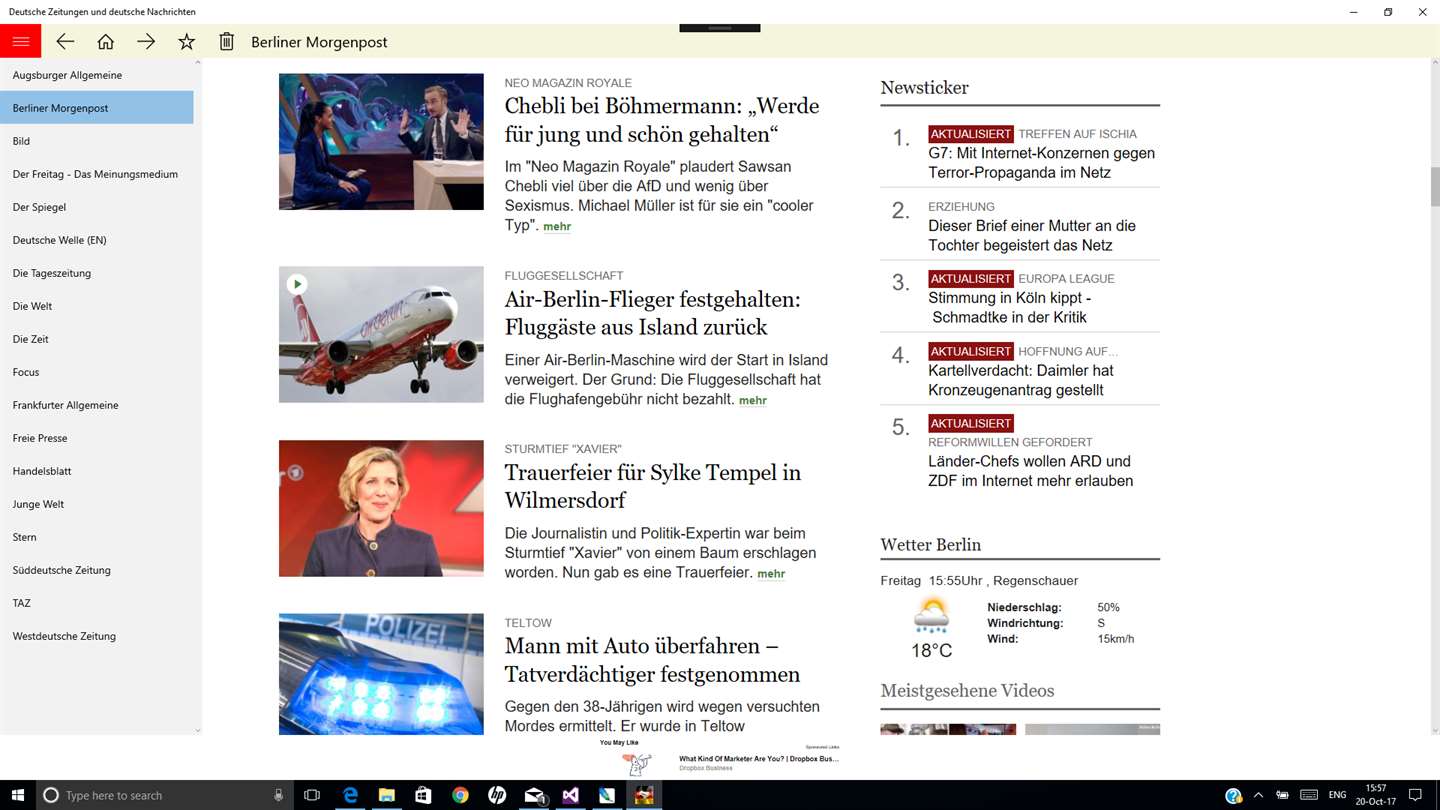Viewport: 1440px width, 810px height.
Task: Open Mail app from taskbar
Action: point(534,795)
